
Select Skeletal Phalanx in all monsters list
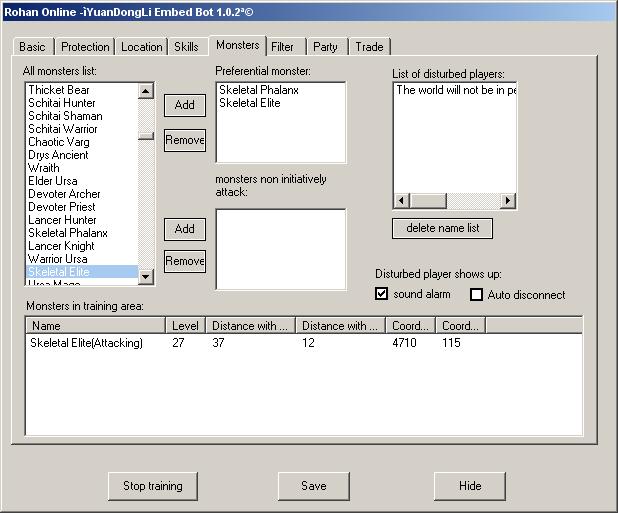click(x=82, y=233)
